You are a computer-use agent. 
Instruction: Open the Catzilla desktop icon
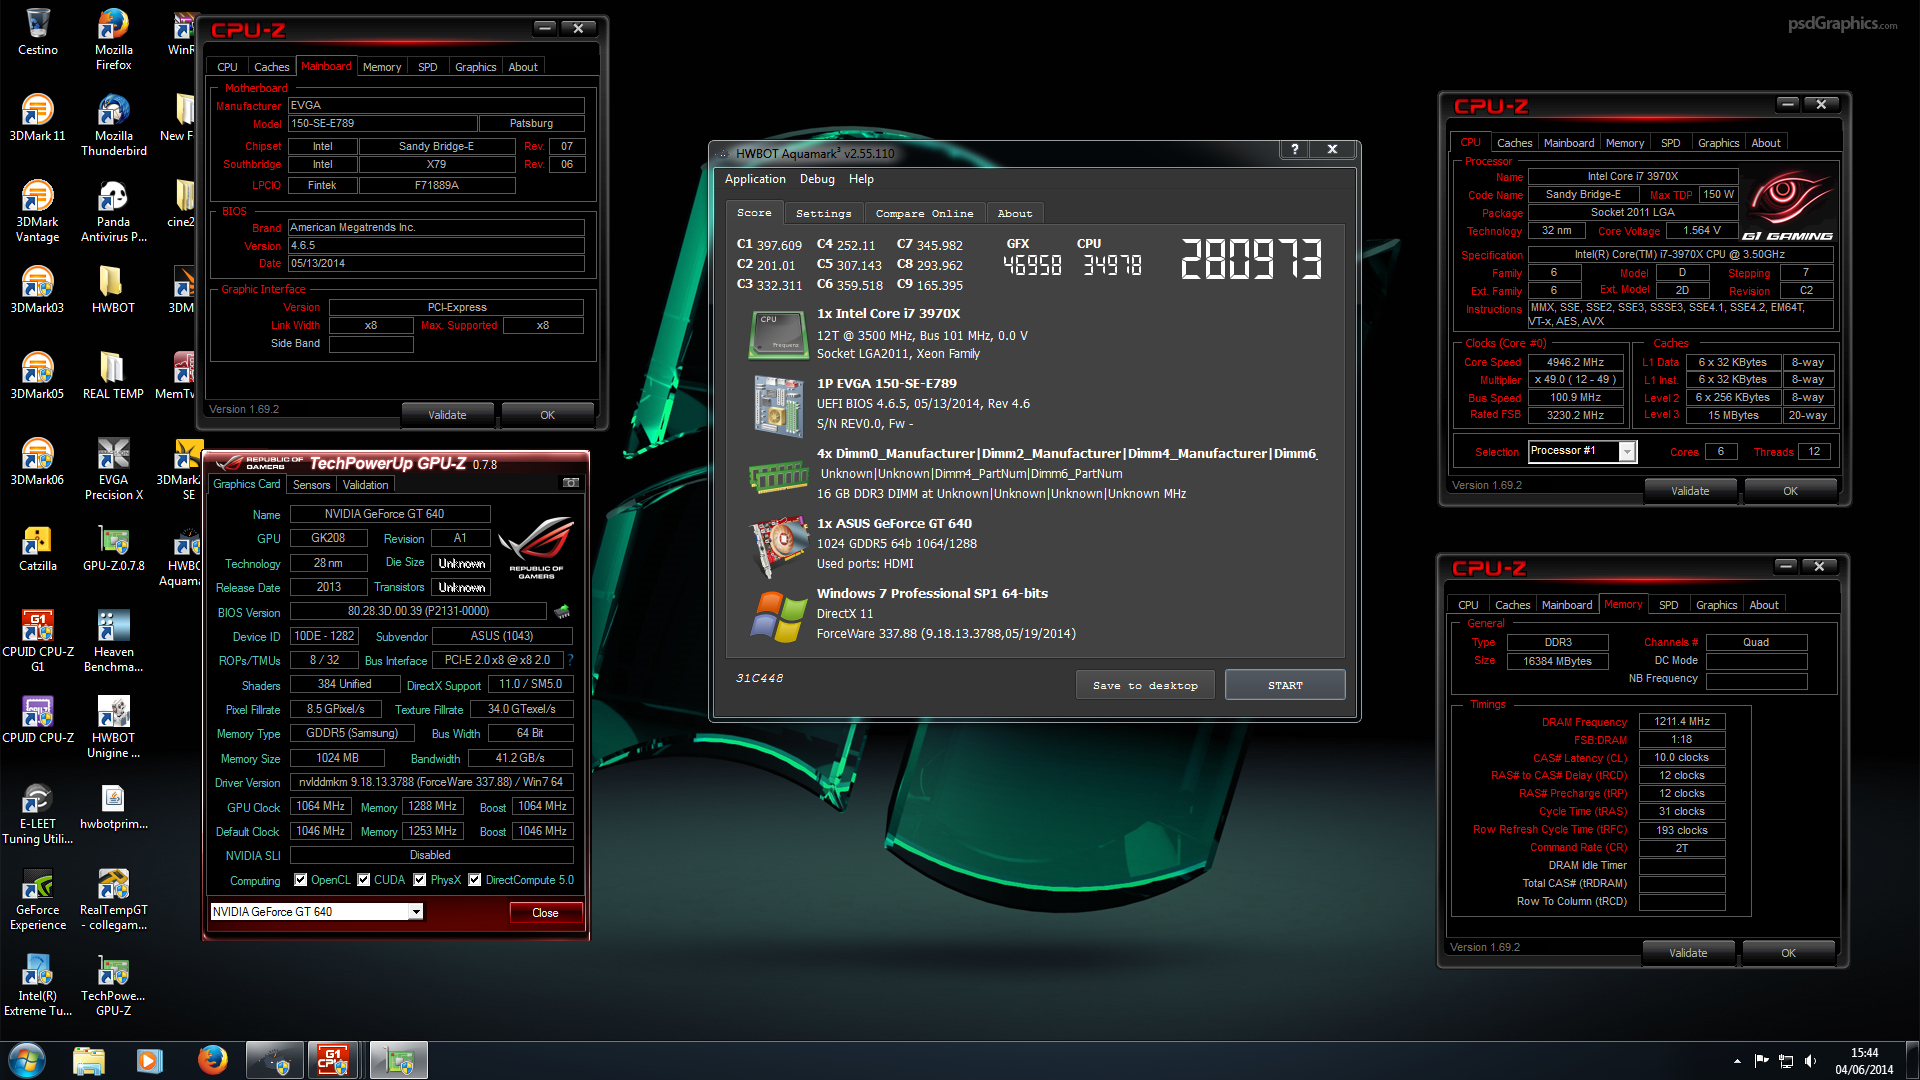click(38, 548)
